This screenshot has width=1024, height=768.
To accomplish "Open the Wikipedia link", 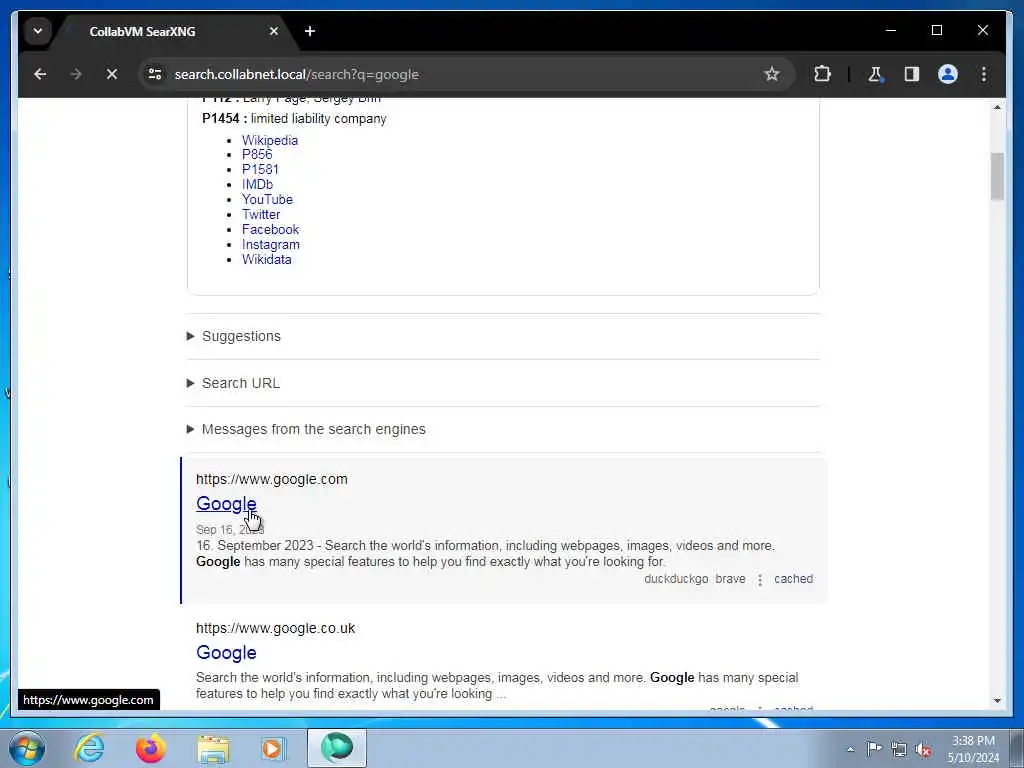I will 270,140.
